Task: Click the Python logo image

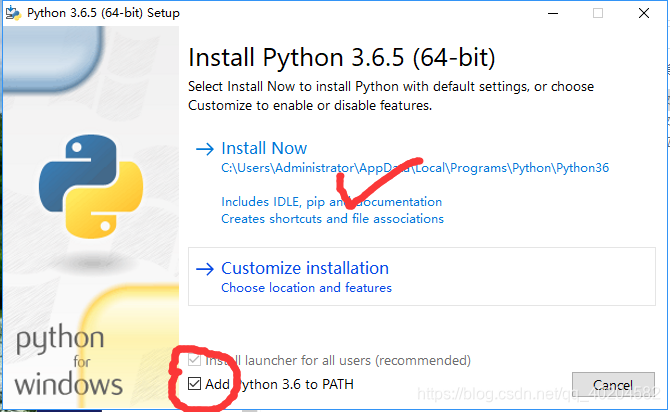Action: pos(91,186)
